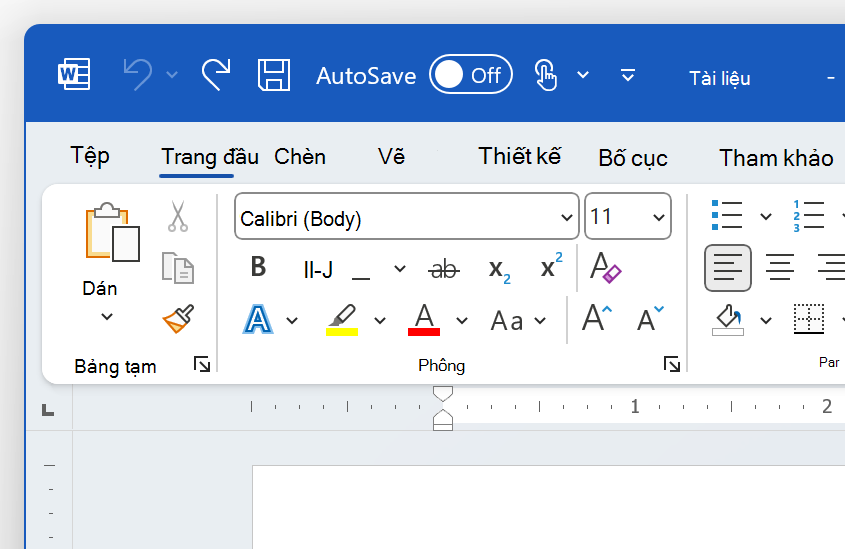The width and height of the screenshot is (845, 549).
Task: Apply red font color
Action: pyautogui.click(x=424, y=320)
